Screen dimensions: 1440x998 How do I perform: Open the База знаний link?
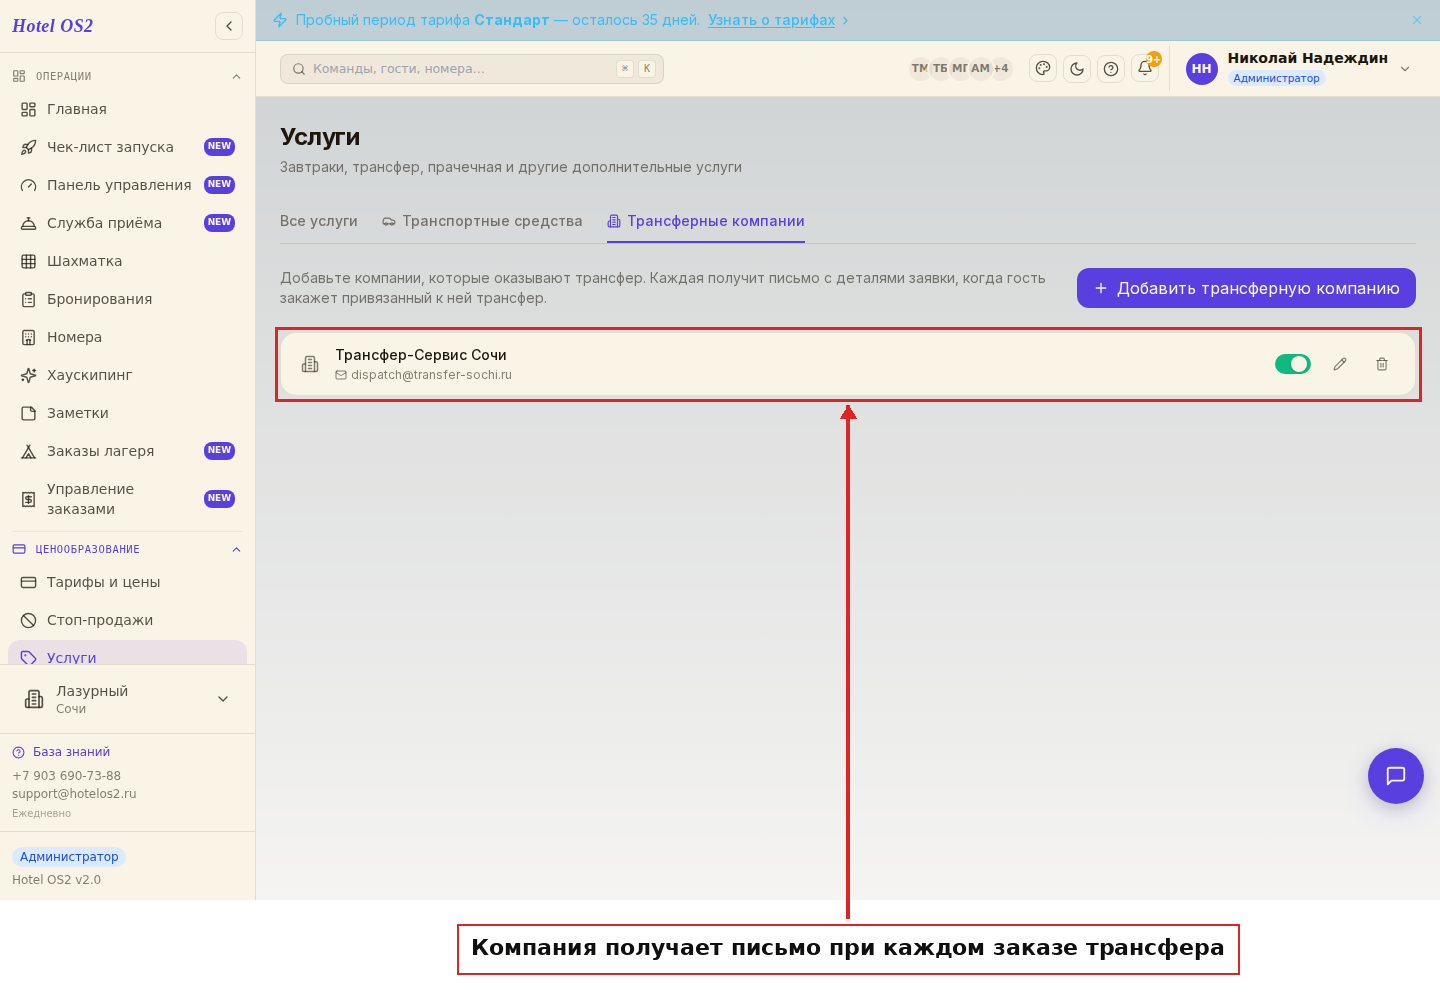(x=71, y=752)
